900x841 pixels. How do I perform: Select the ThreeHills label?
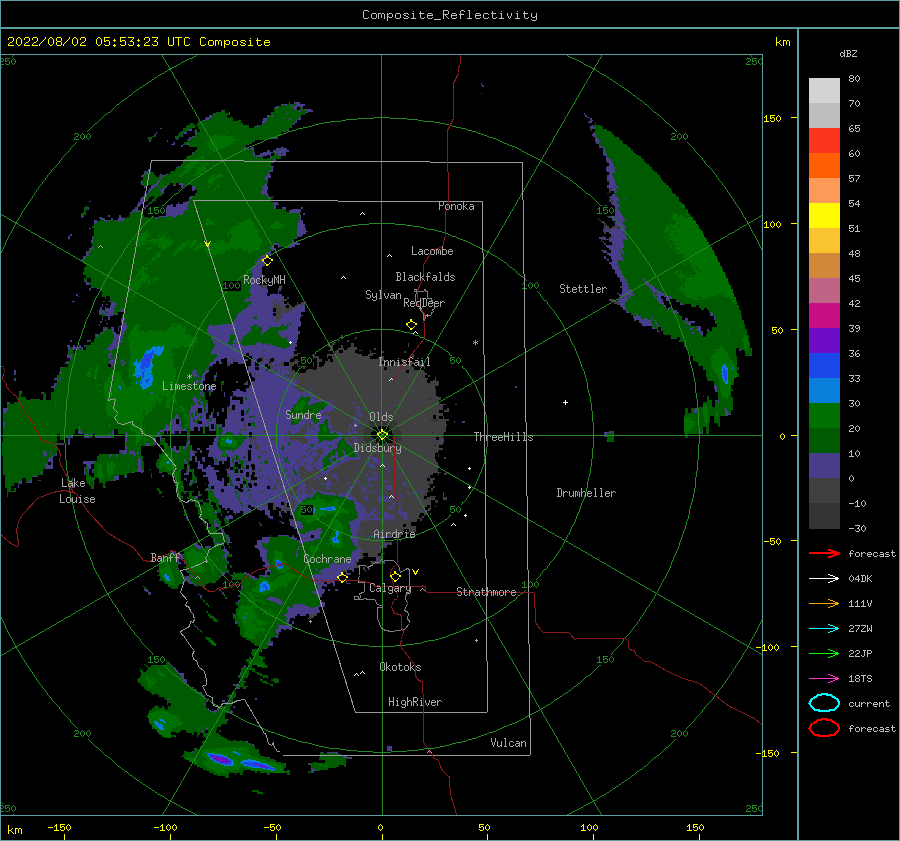coord(503,437)
